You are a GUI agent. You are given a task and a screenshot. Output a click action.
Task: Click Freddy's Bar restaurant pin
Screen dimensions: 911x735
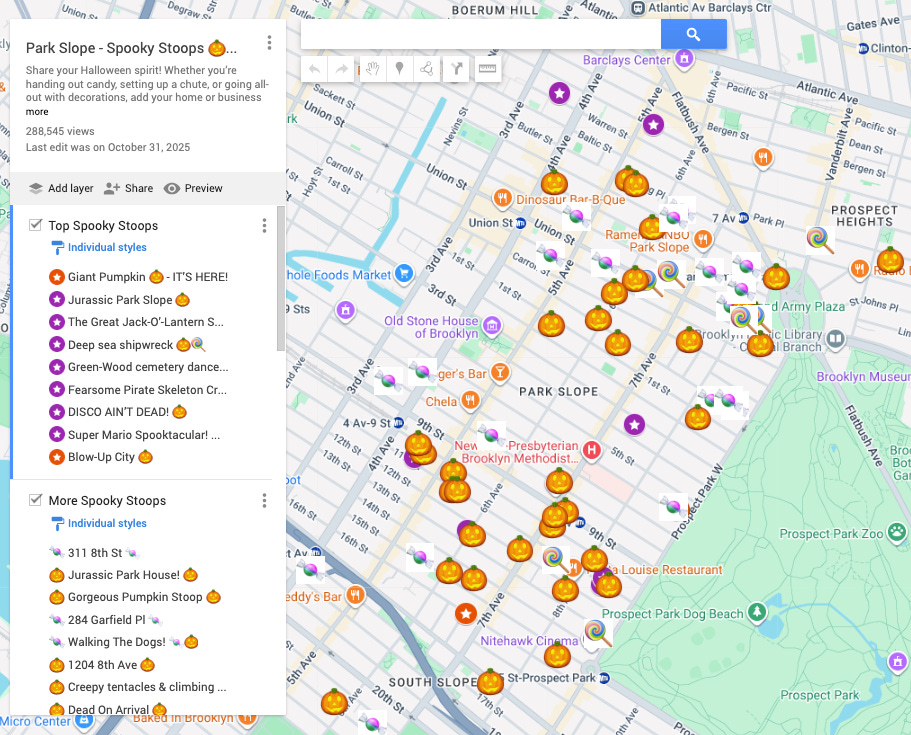tap(355, 596)
